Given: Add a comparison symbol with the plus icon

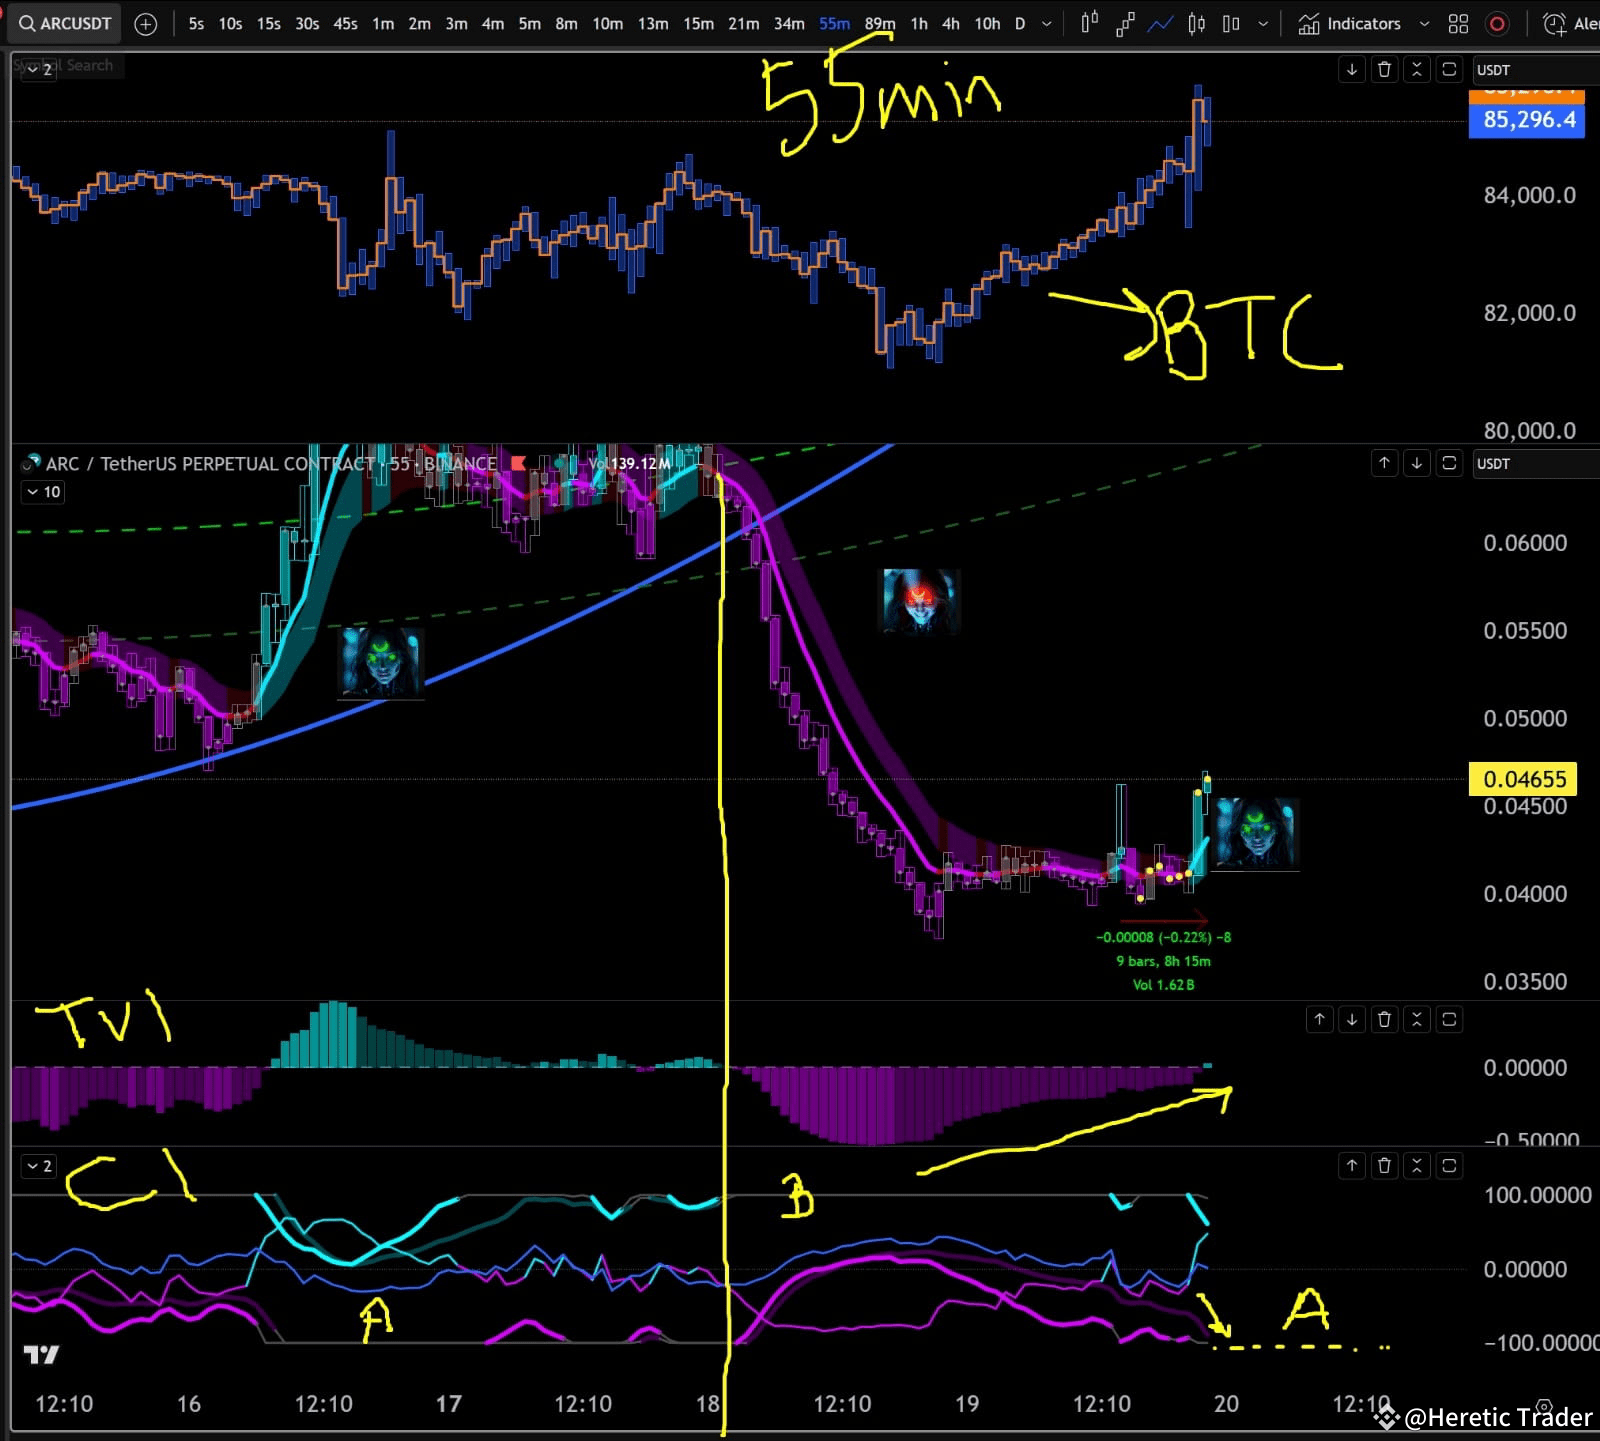Looking at the screenshot, I should coord(146,23).
